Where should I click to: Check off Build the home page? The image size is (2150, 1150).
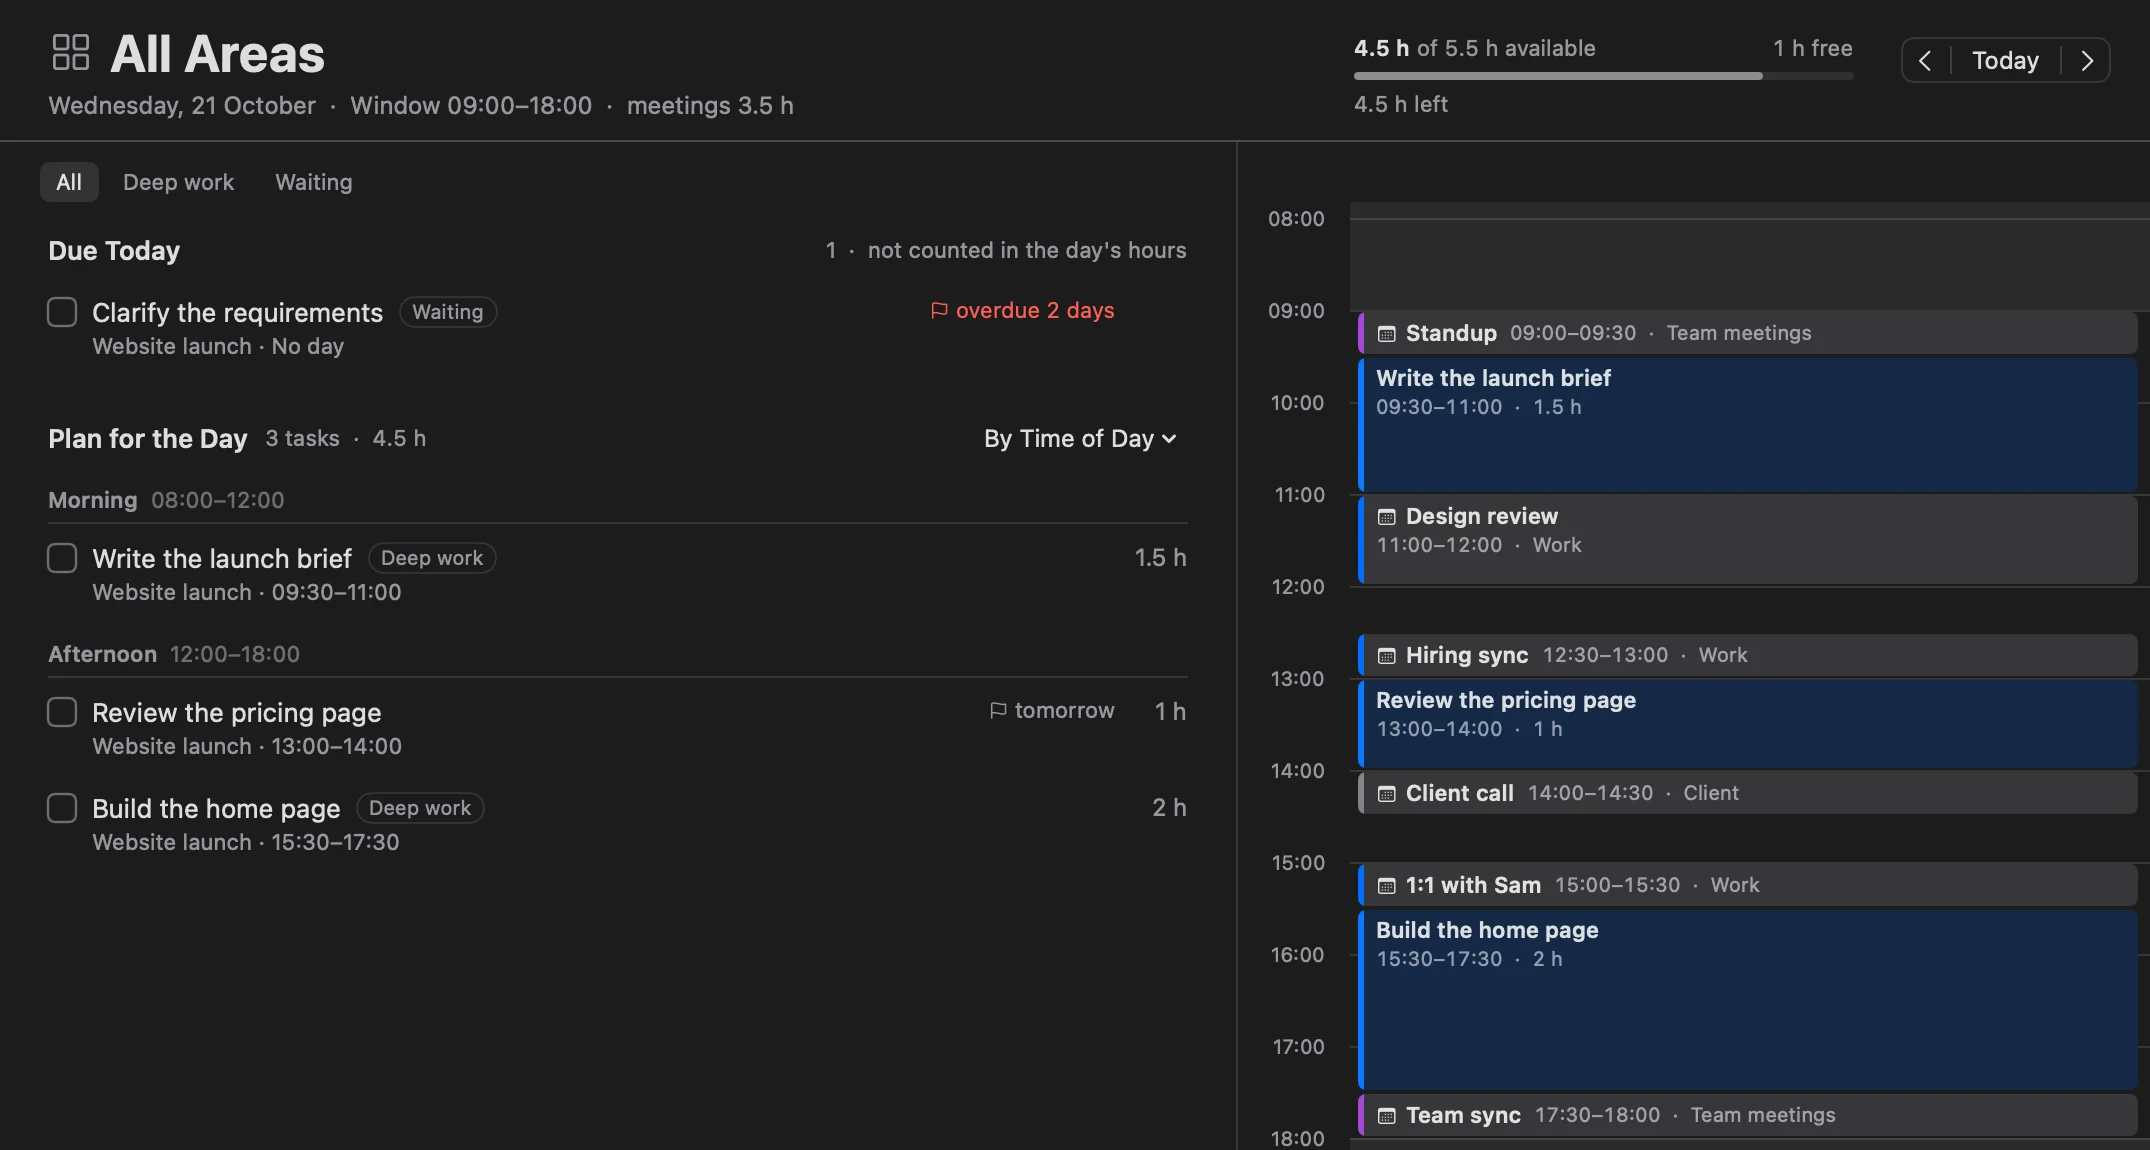(x=62, y=808)
